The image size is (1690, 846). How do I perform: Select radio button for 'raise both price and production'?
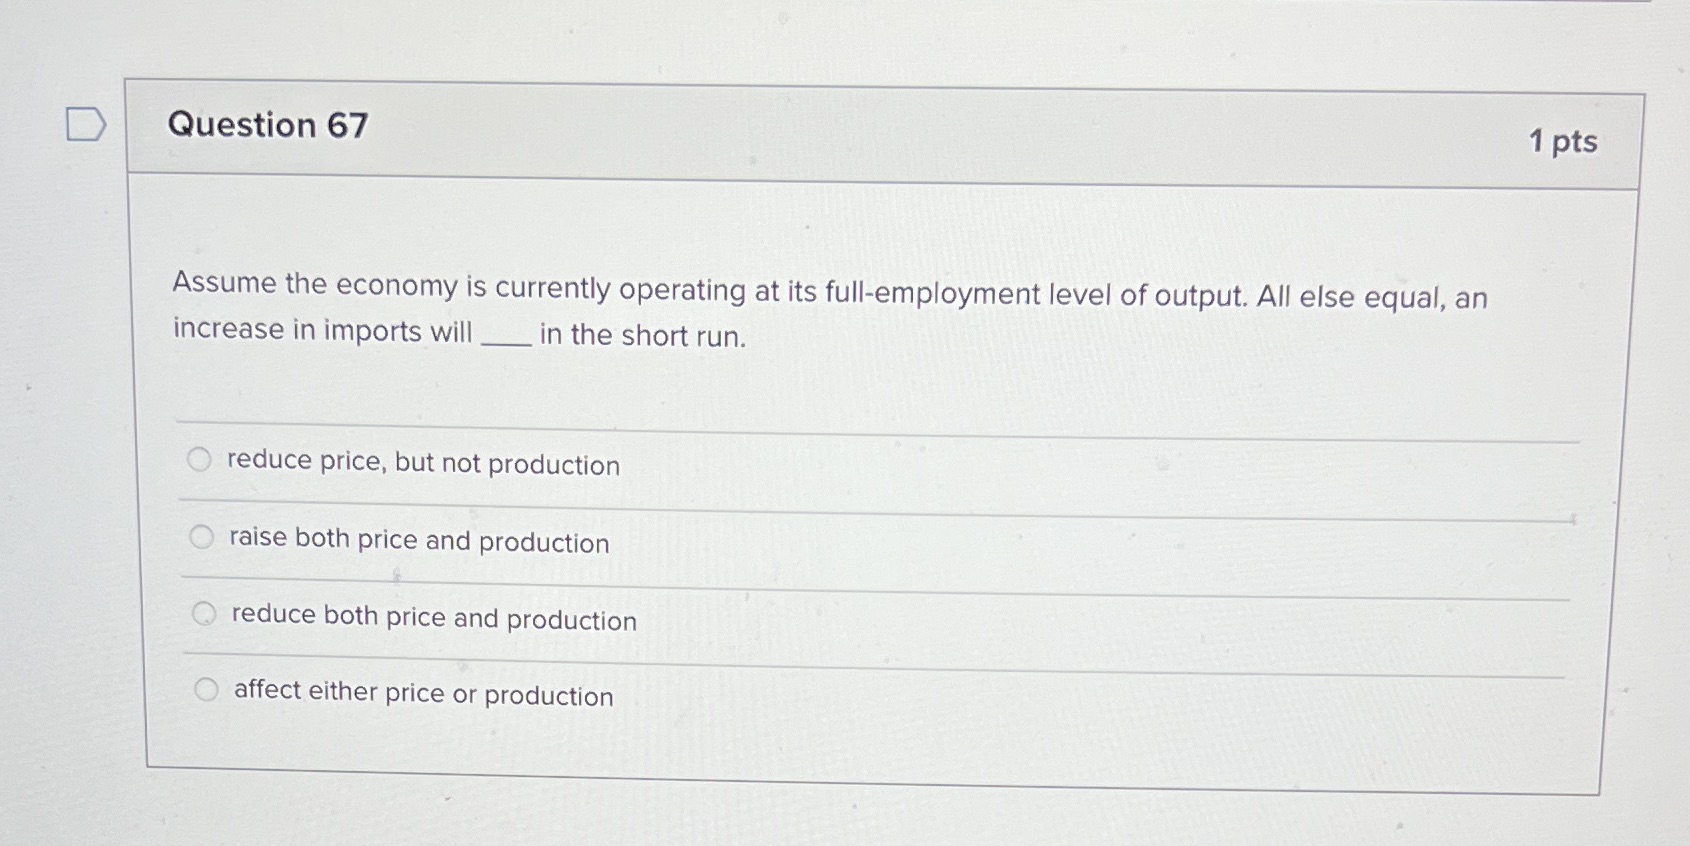(x=202, y=537)
